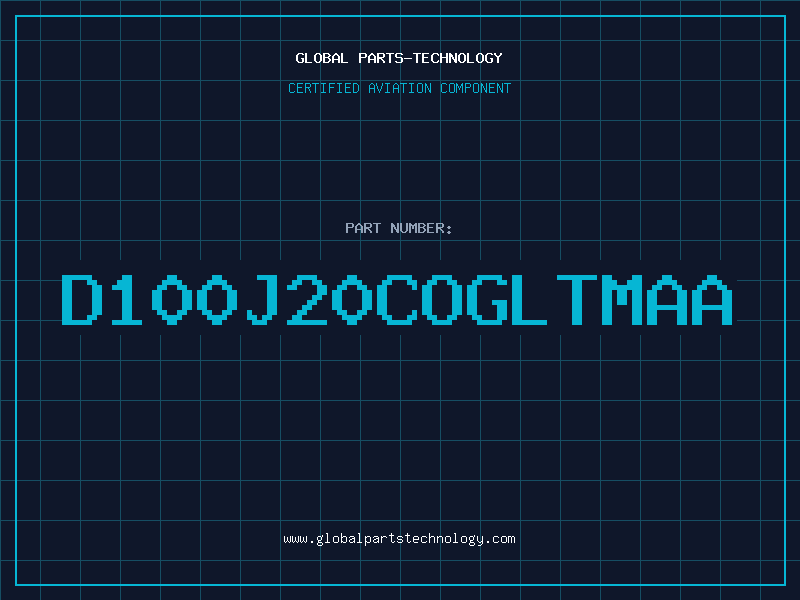The width and height of the screenshot is (800, 600).
Task: Select the part number D100J20C0GLTMAA
Action: [397, 300]
